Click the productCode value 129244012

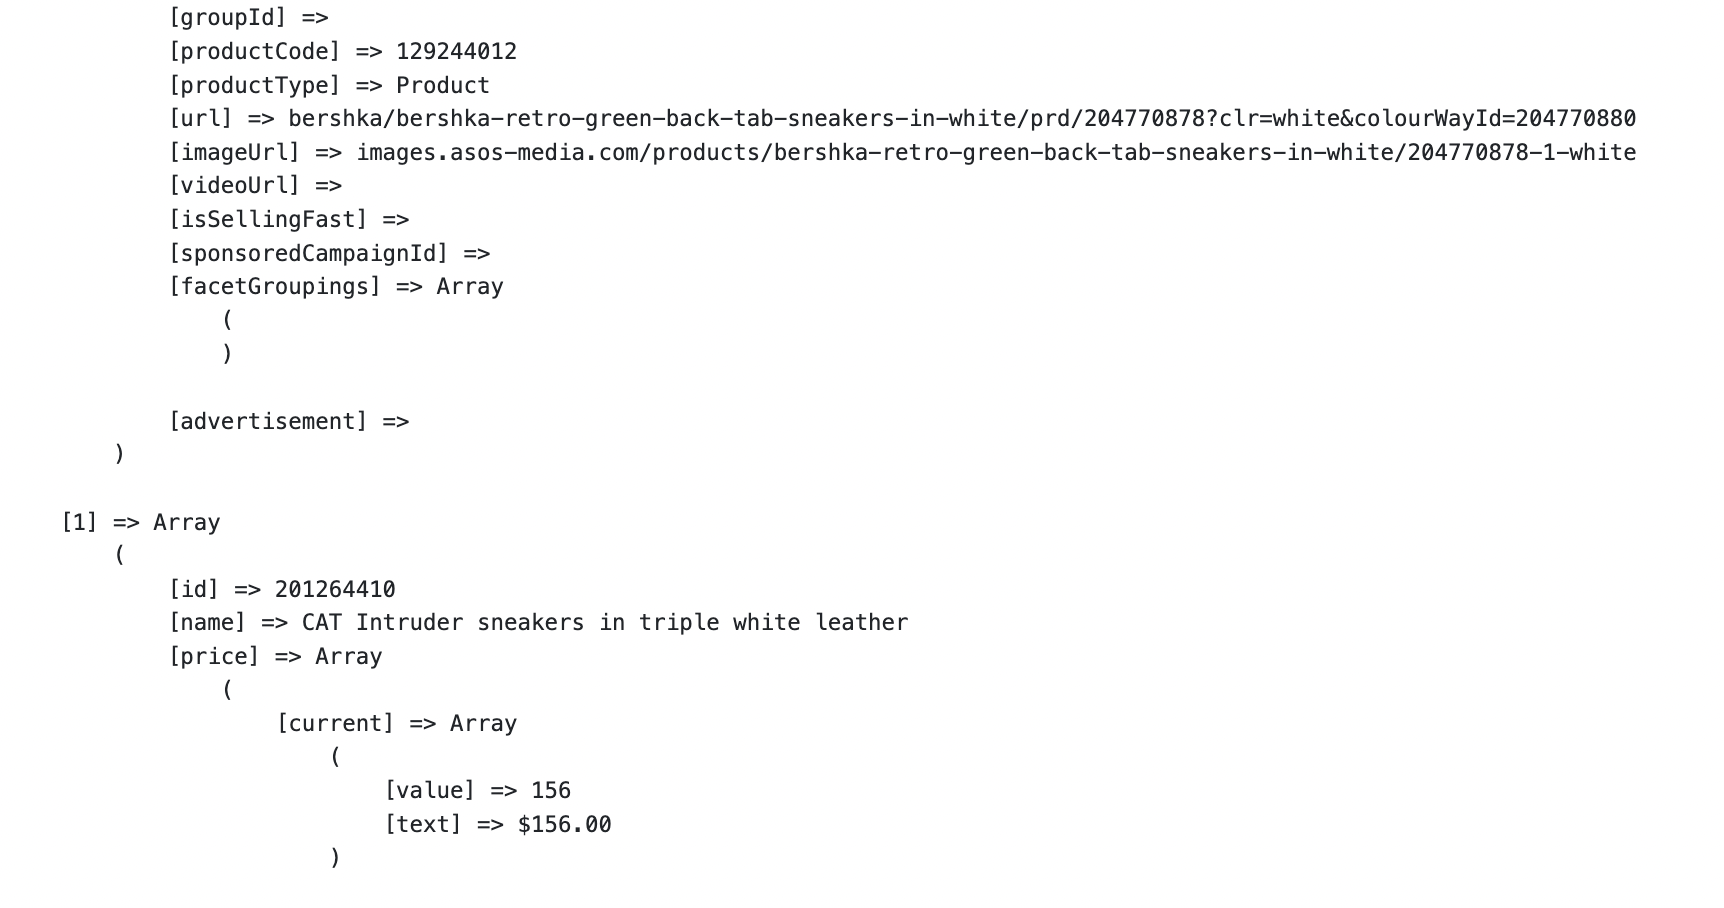(x=456, y=52)
